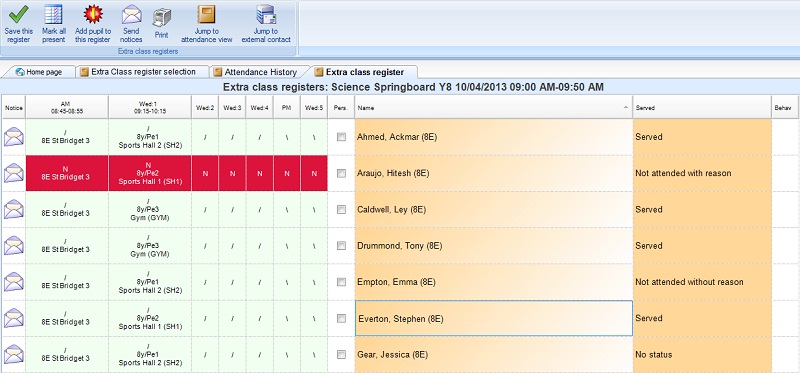
Task: Open Extra Class register selection tab
Action: pos(143,72)
